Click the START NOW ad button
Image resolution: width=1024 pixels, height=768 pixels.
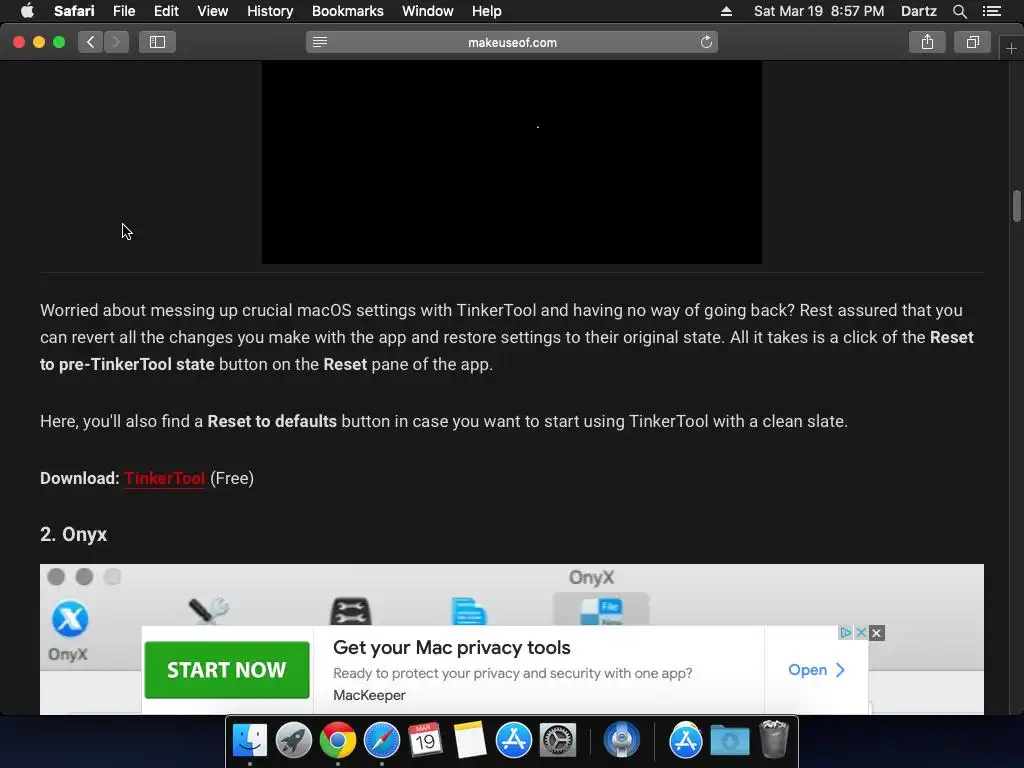pos(227,670)
